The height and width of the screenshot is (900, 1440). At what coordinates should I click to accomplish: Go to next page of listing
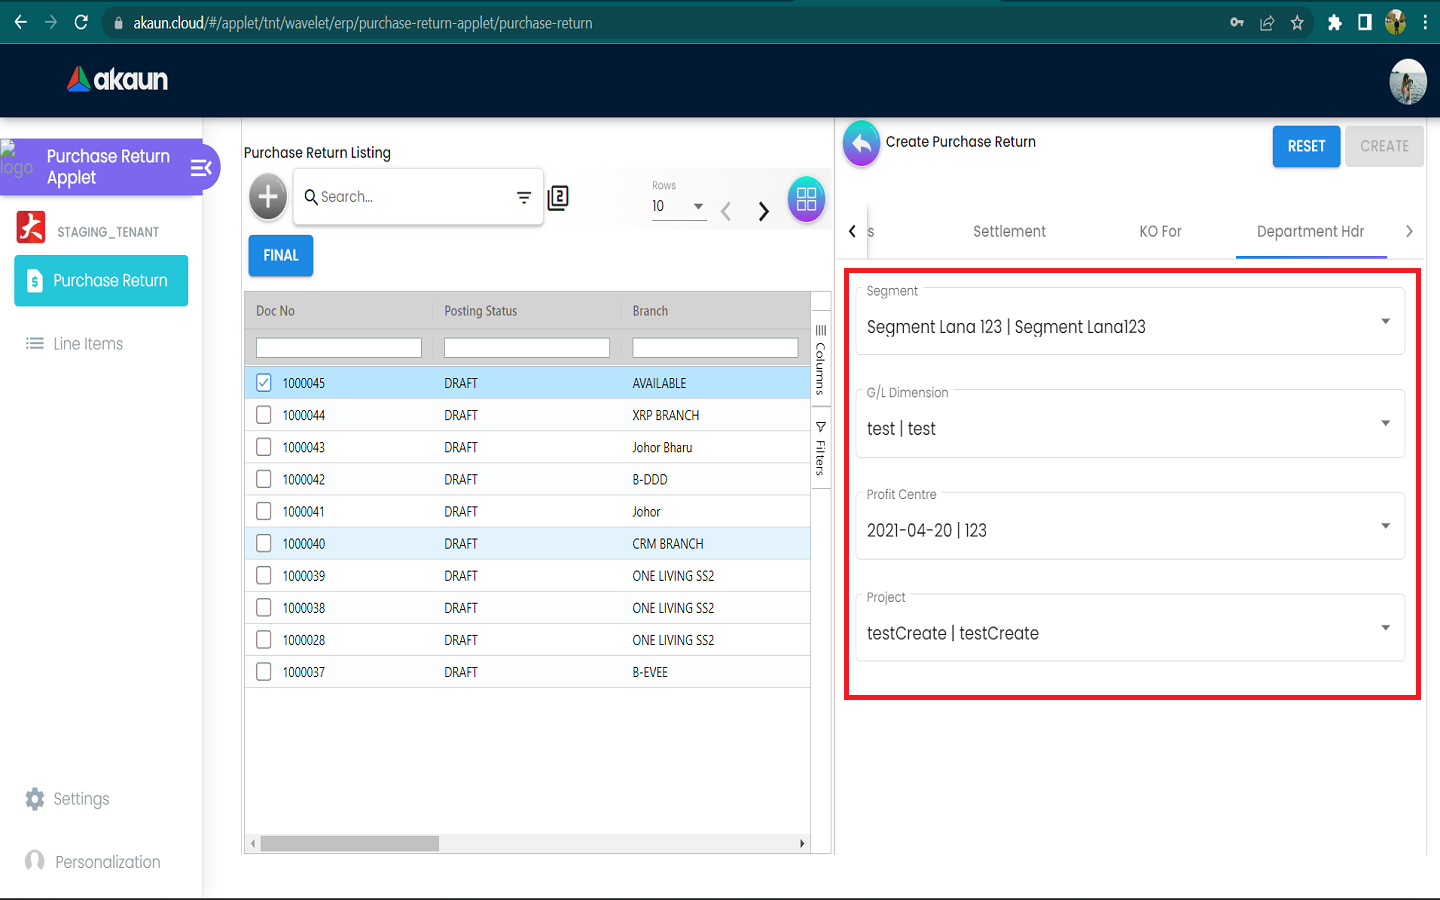coord(763,211)
